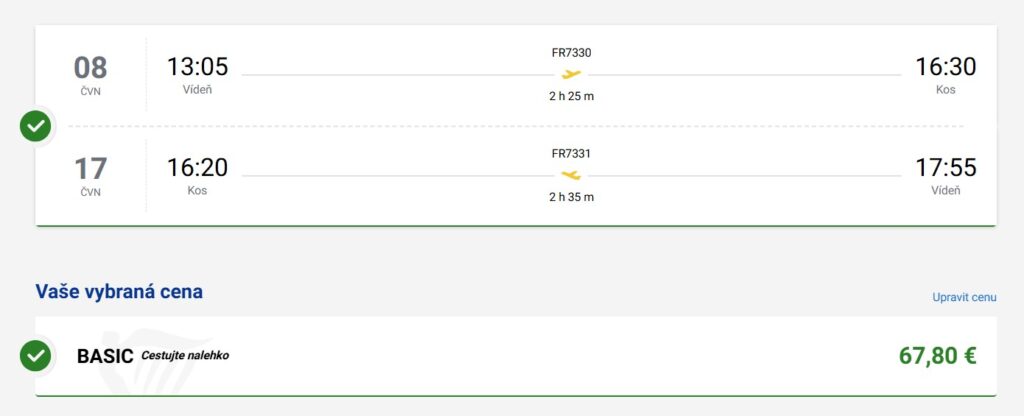Click the green checkmark beside the flights card
The width and height of the screenshot is (1024, 416).
tap(36, 126)
